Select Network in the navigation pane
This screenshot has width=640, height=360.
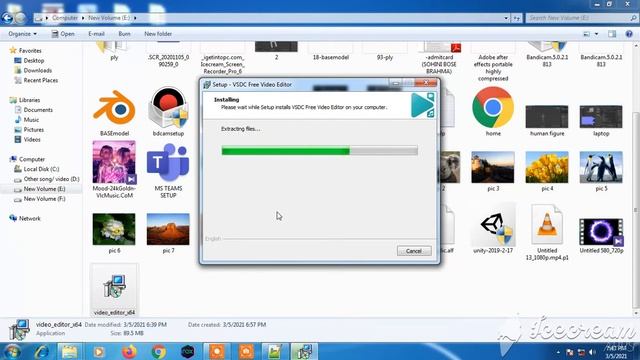tap(29, 218)
